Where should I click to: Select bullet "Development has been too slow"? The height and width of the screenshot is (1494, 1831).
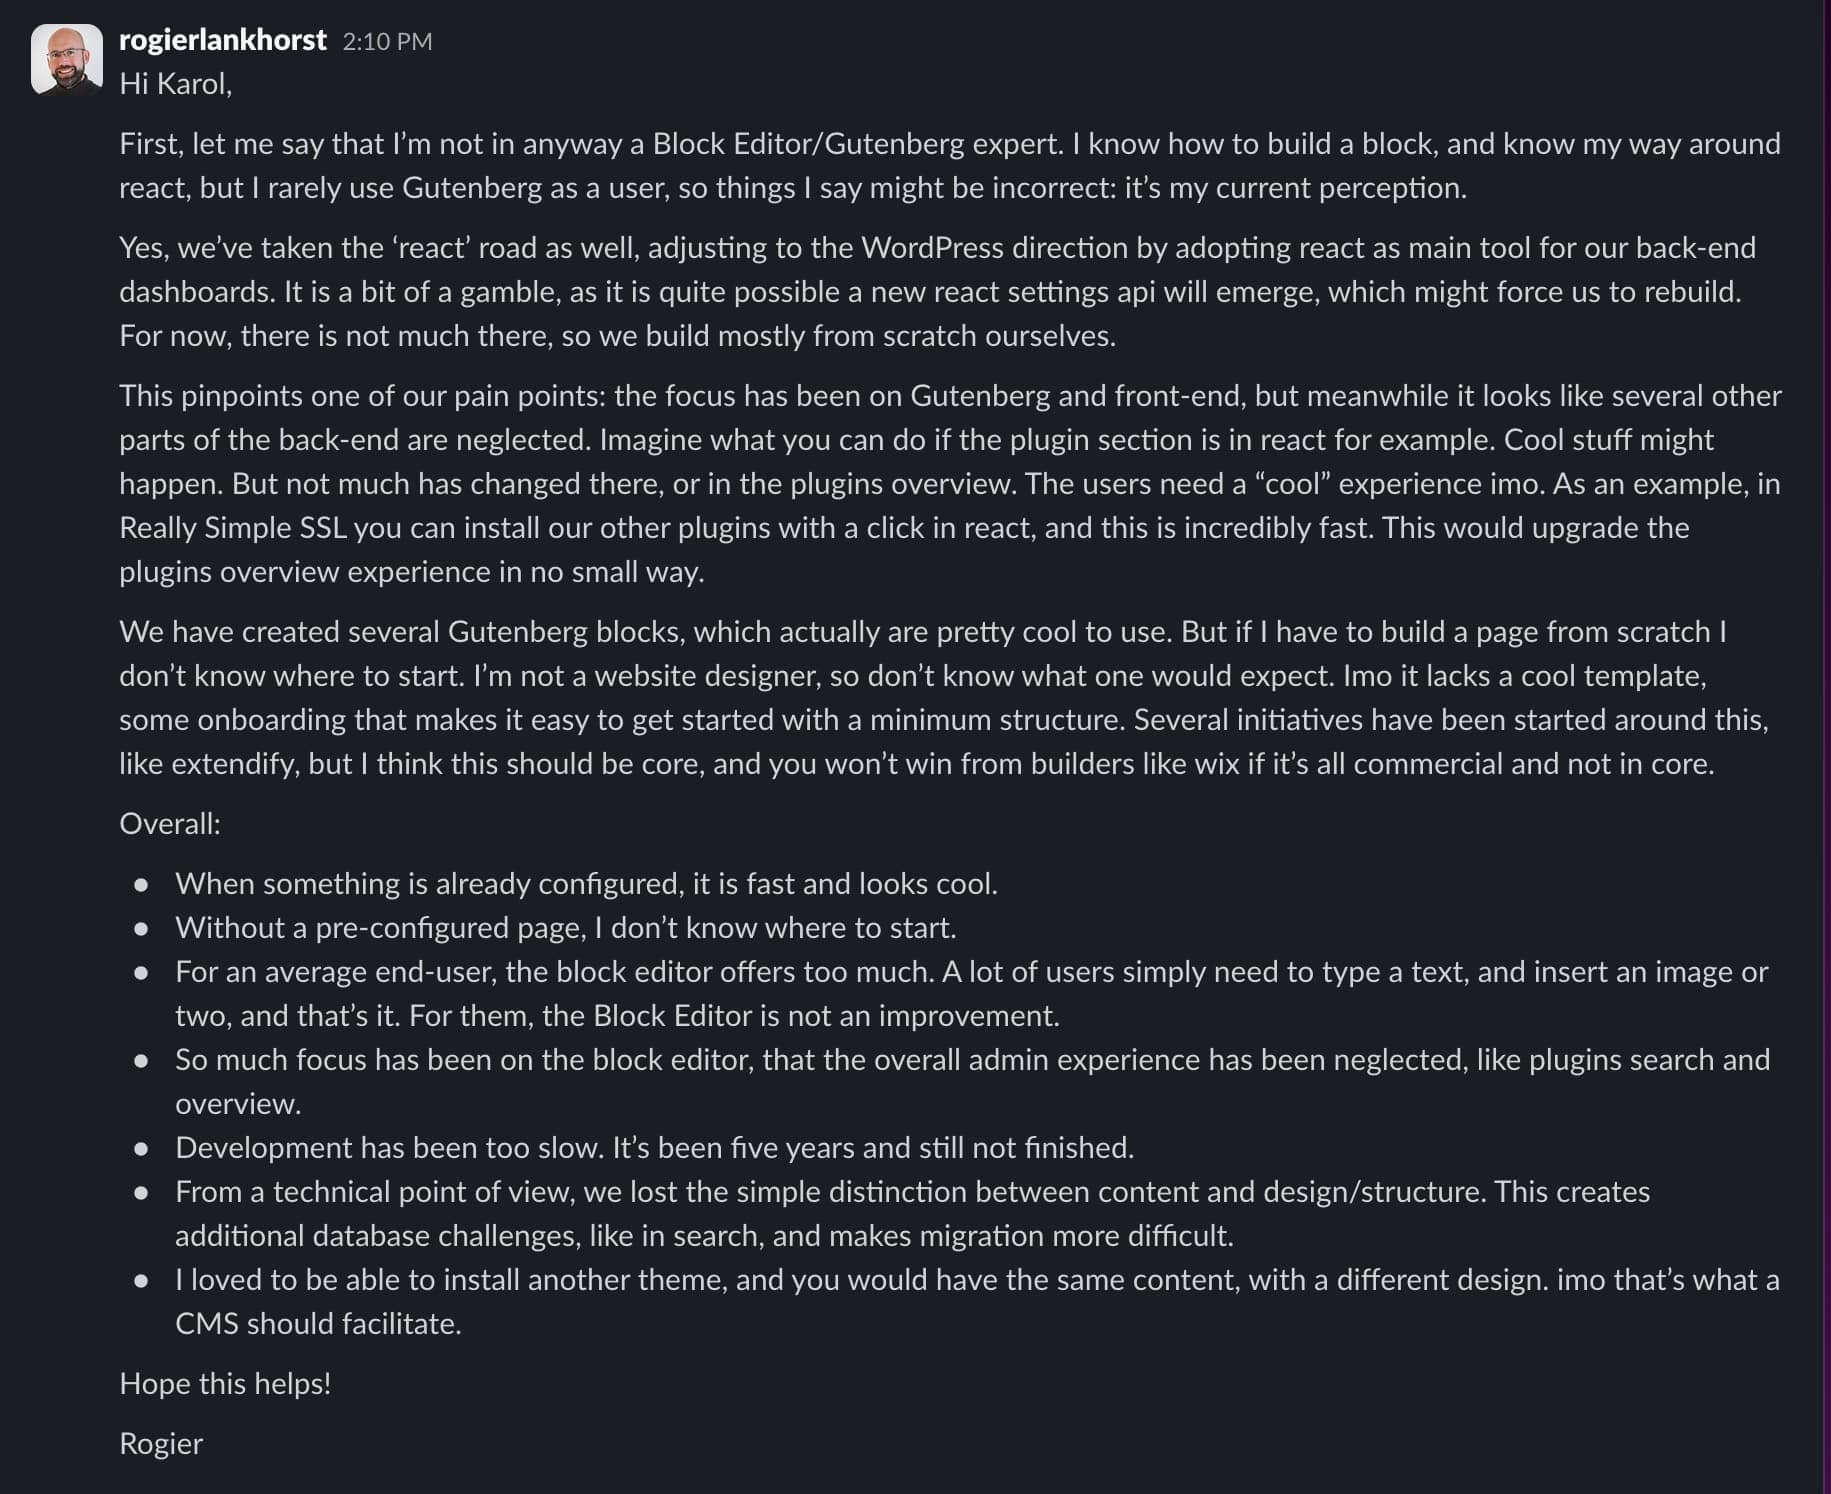[654, 1148]
